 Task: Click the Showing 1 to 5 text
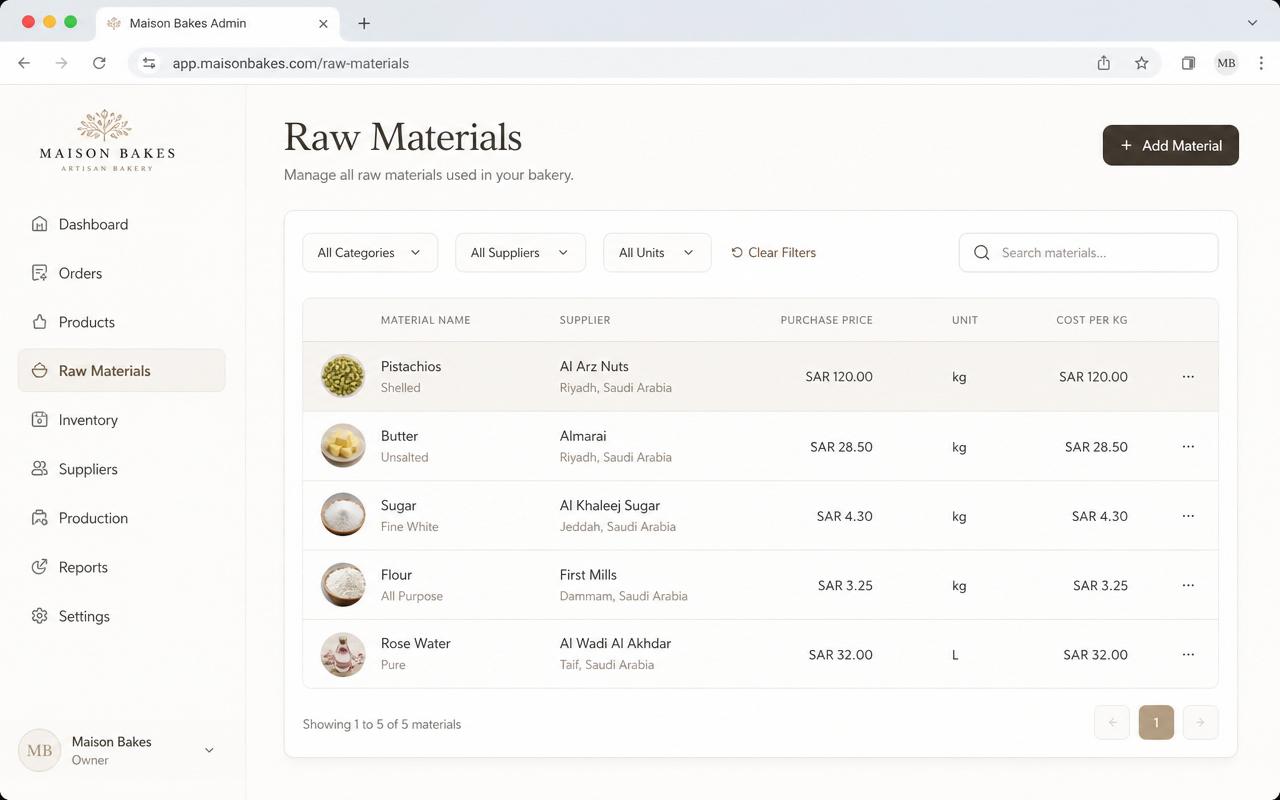(382, 724)
